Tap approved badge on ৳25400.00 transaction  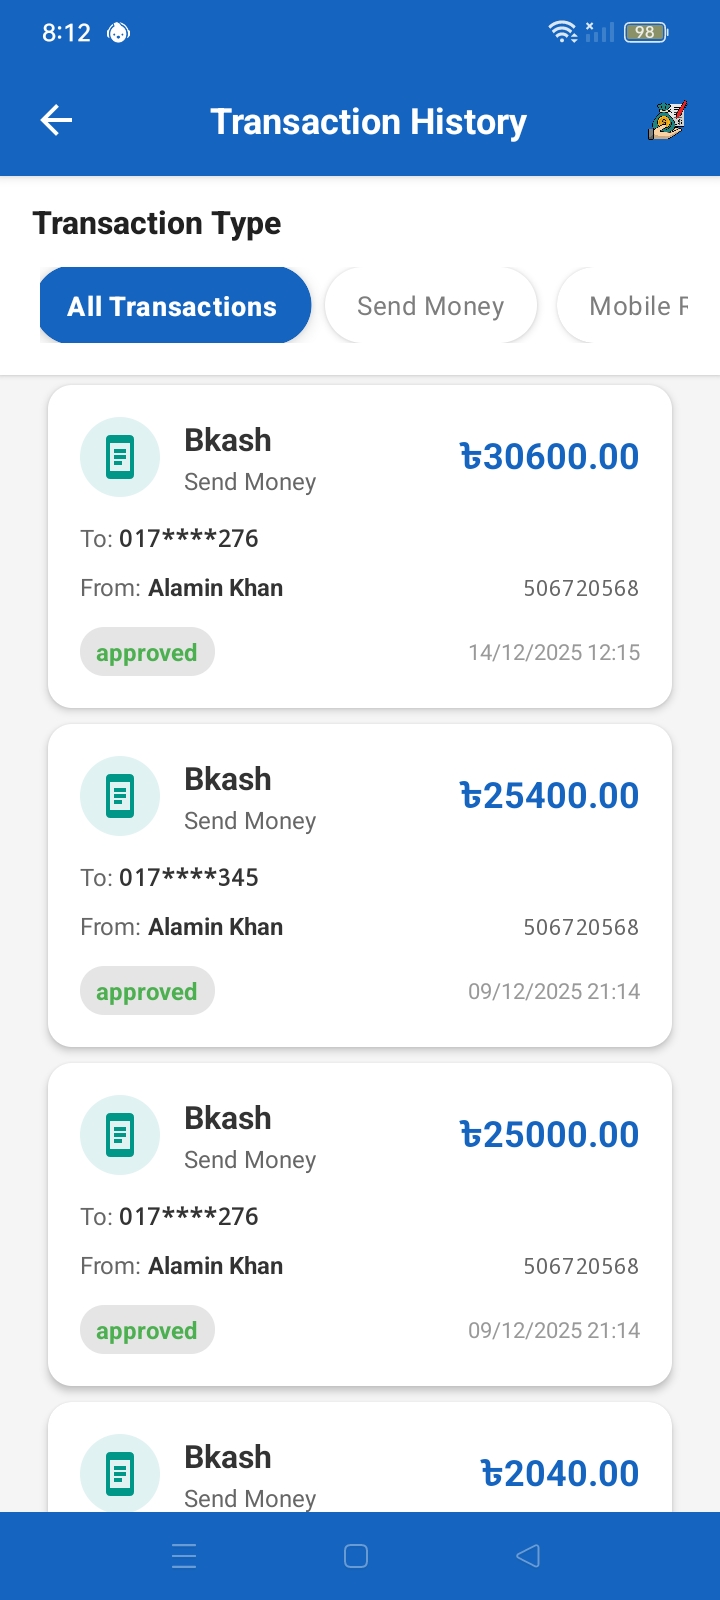point(147,991)
